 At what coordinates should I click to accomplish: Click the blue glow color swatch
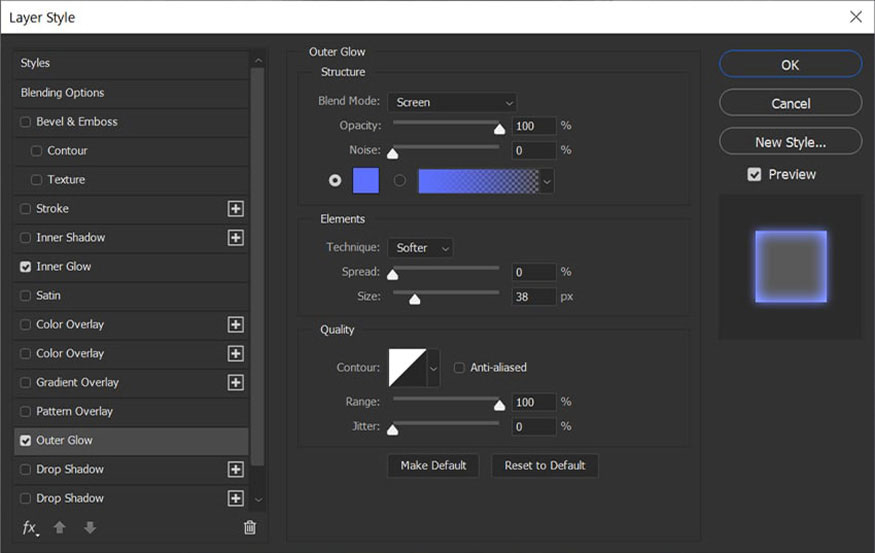click(x=366, y=180)
